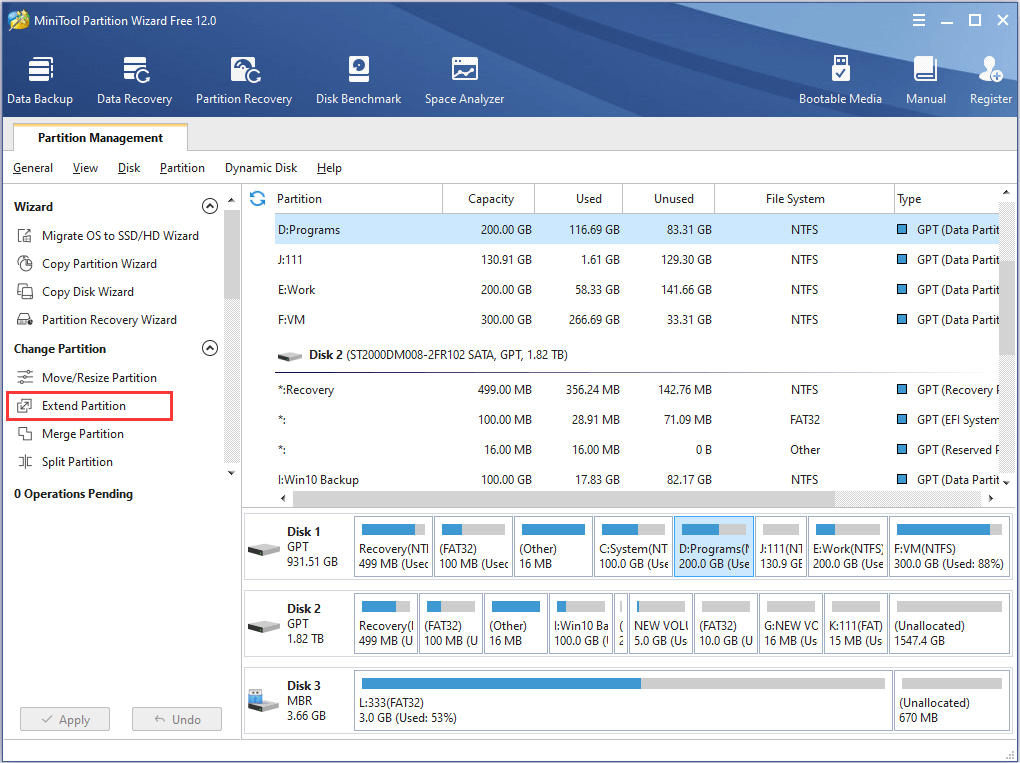Click horizontal scrollbar of partition list
Viewport: 1020px width, 763px height.
pos(563,498)
